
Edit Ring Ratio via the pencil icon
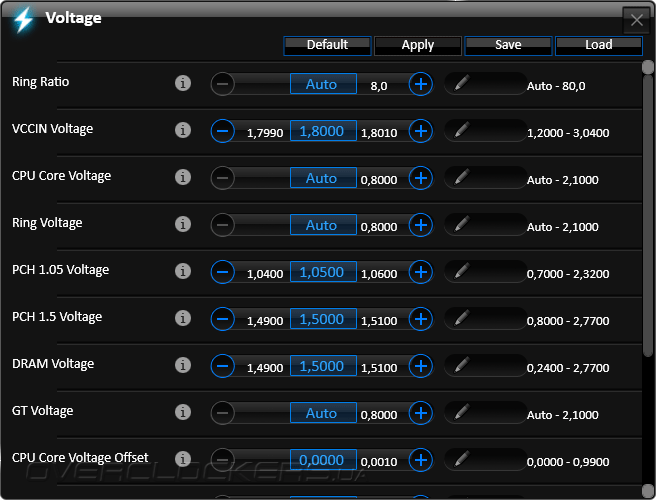tap(461, 83)
